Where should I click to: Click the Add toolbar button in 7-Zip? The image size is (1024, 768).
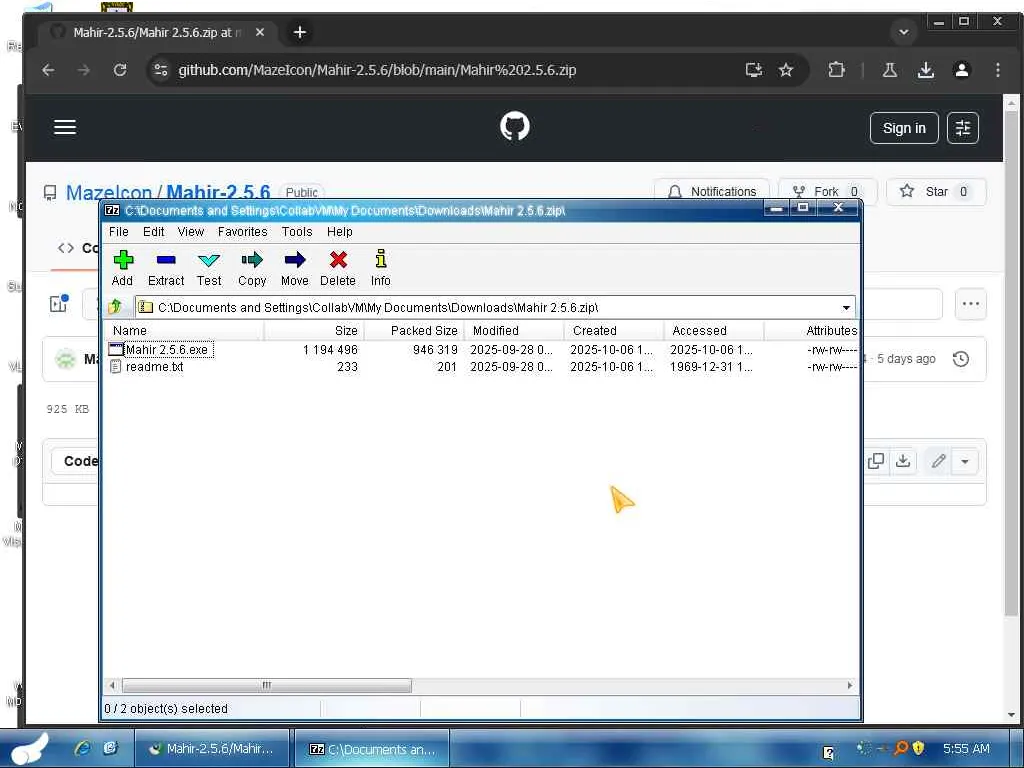(x=123, y=268)
